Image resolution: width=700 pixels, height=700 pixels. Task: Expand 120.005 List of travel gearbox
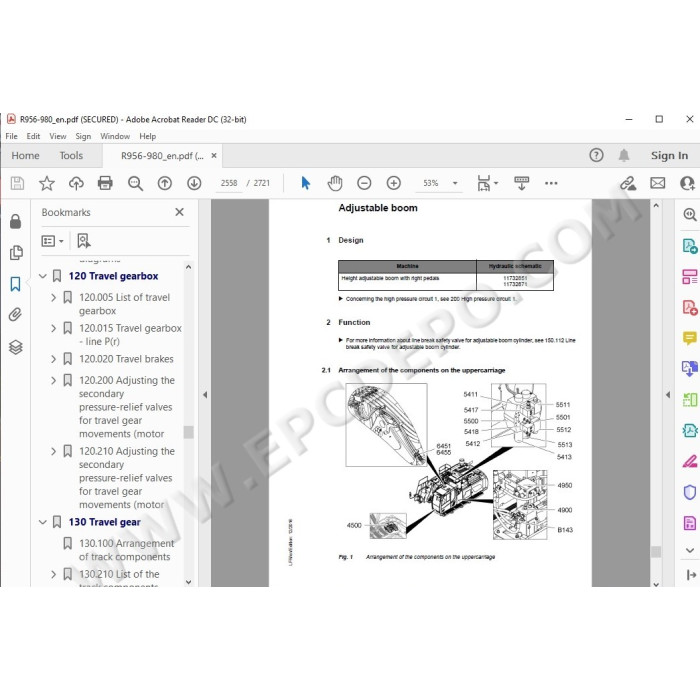(x=54, y=298)
